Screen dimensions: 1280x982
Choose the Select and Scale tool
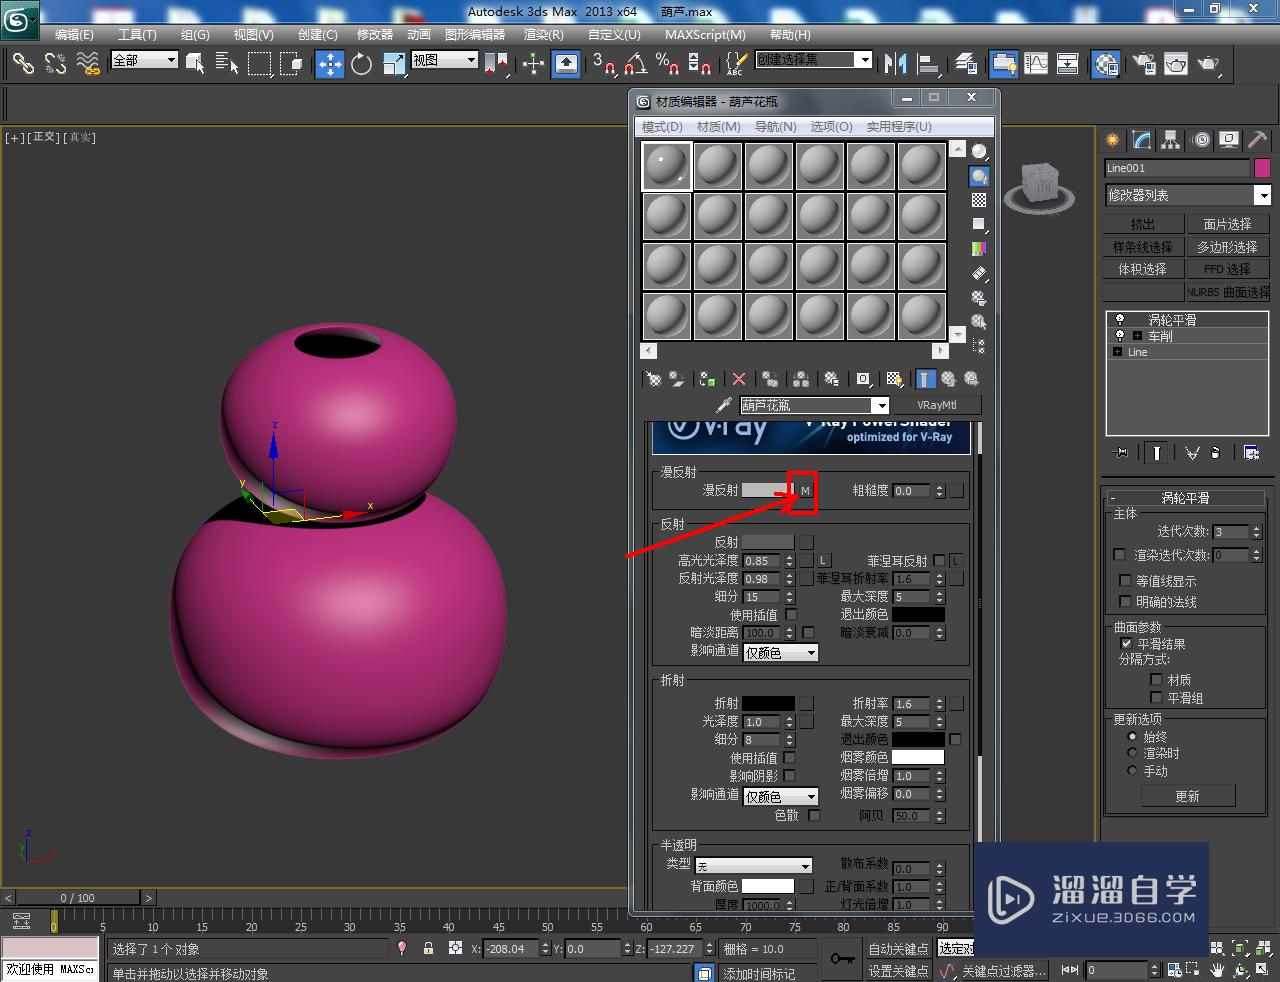[x=393, y=64]
